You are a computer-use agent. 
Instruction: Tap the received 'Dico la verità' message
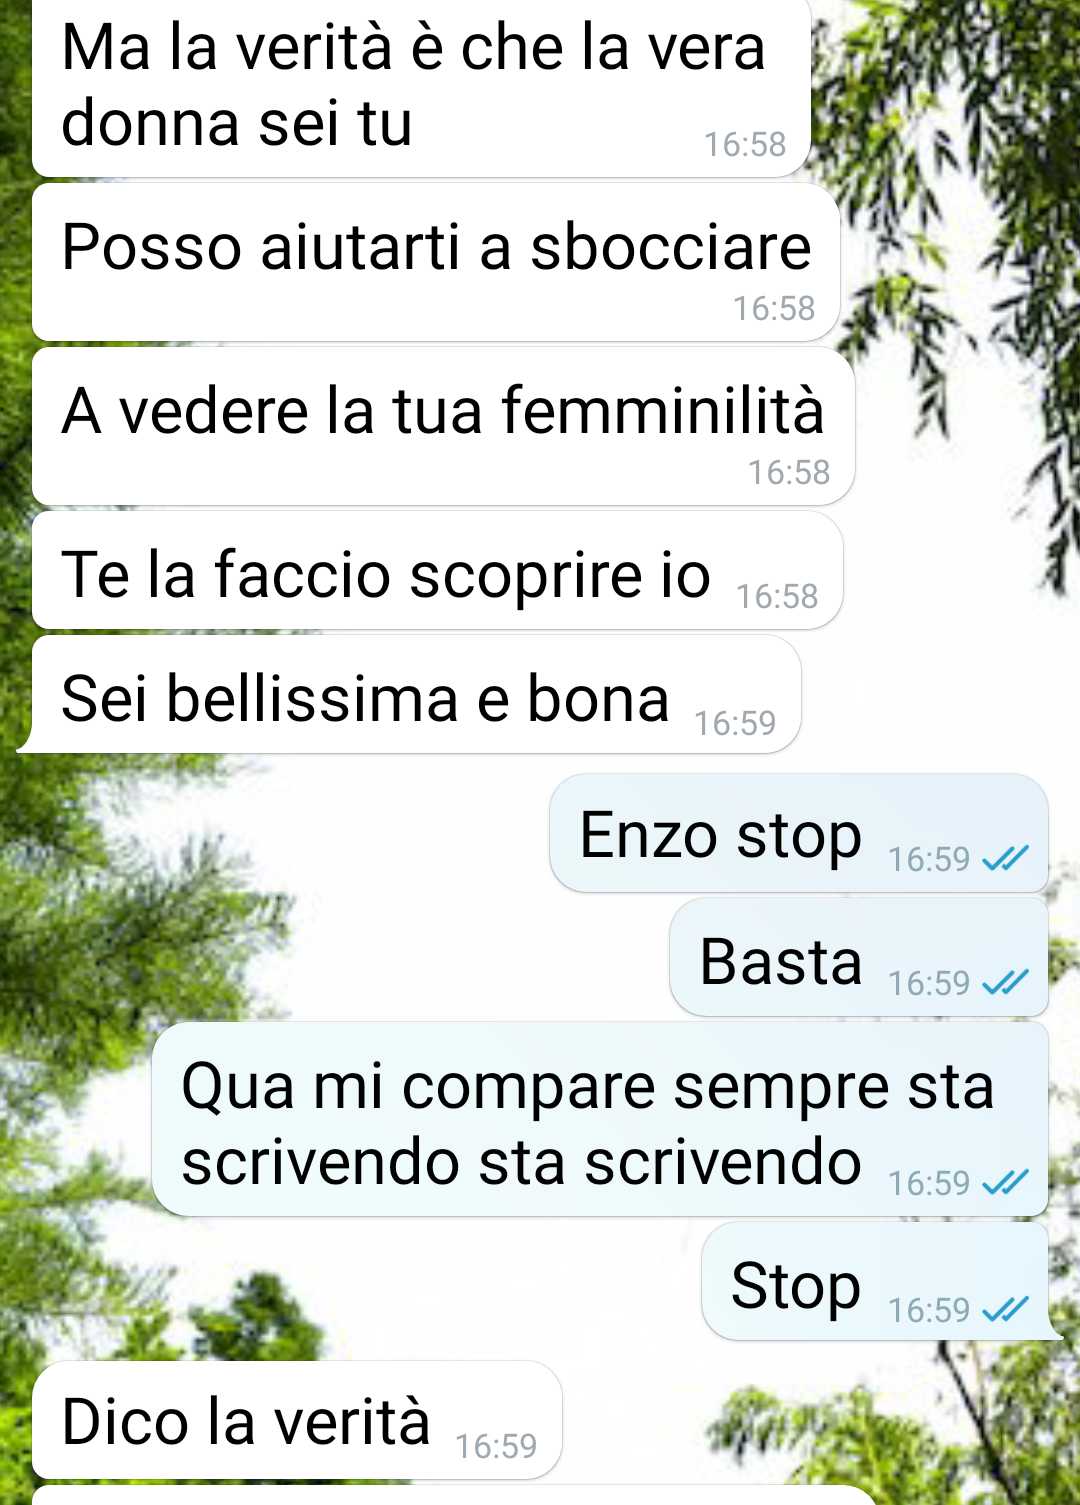pyautogui.click(x=297, y=1420)
